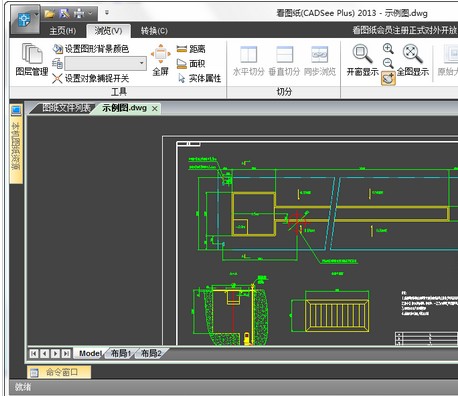Select the 实体属性 entity properties tool
458x396 pixels.
[x=199, y=78]
